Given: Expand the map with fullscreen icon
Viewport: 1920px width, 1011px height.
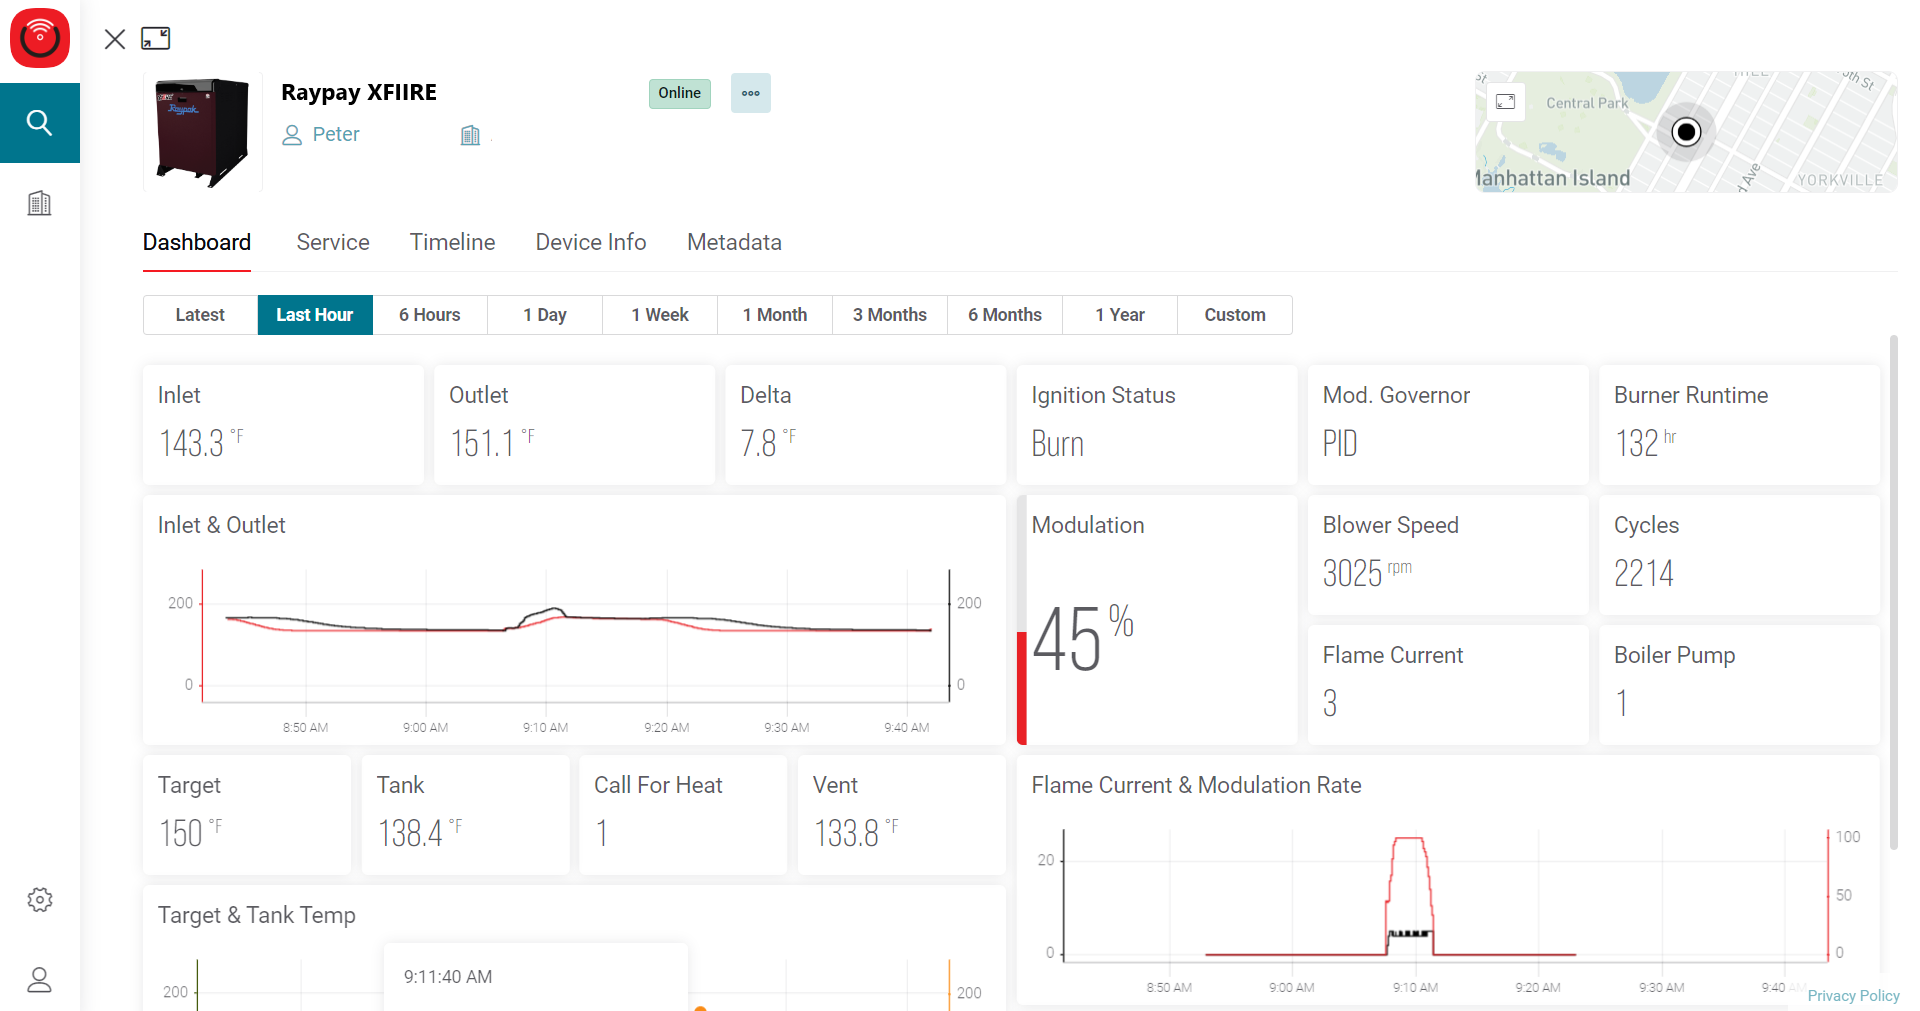Looking at the screenshot, I should [1505, 101].
